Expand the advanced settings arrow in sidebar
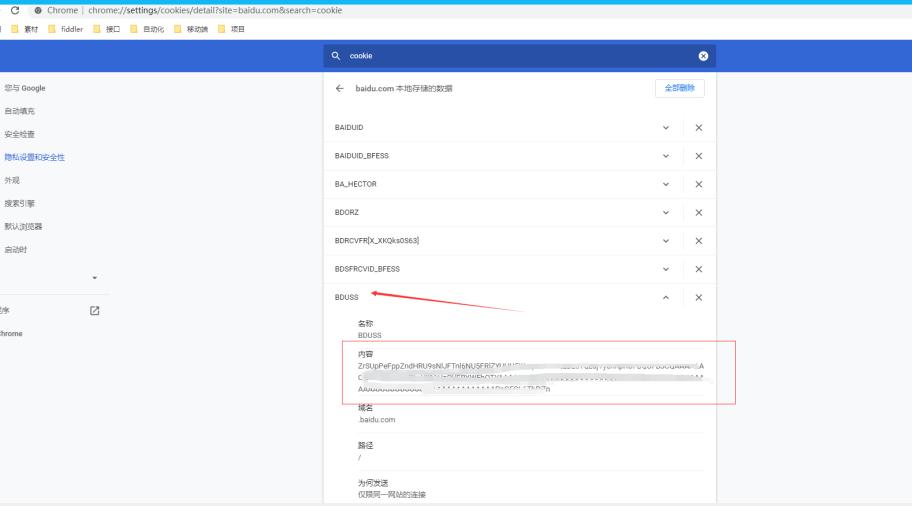Image resolution: width=912 pixels, height=506 pixels. pyautogui.click(x=94, y=278)
